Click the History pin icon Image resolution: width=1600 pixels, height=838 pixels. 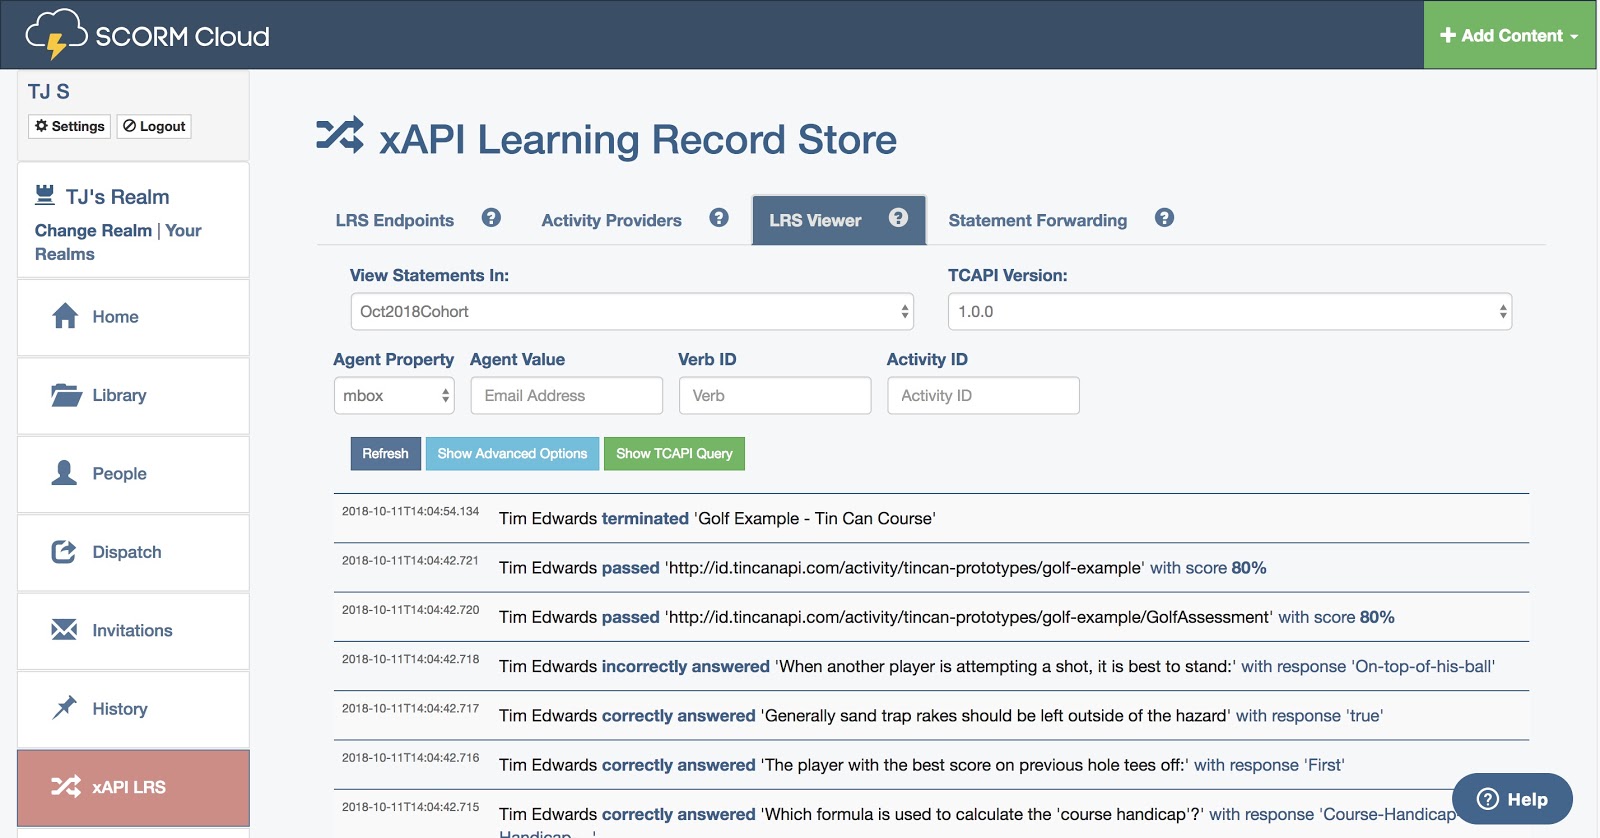(x=64, y=708)
